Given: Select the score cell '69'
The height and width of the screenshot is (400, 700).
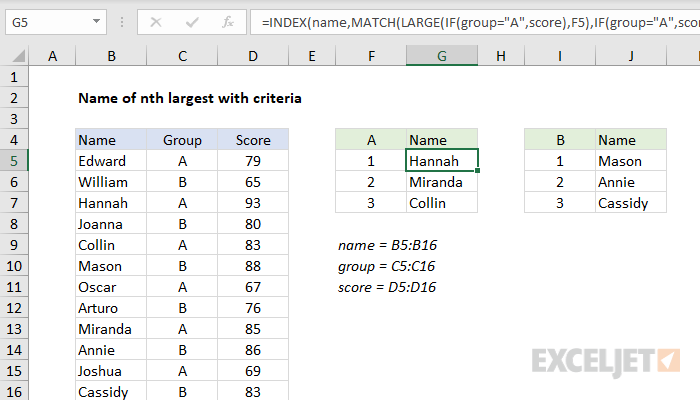Looking at the screenshot, I should click(x=253, y=371).
